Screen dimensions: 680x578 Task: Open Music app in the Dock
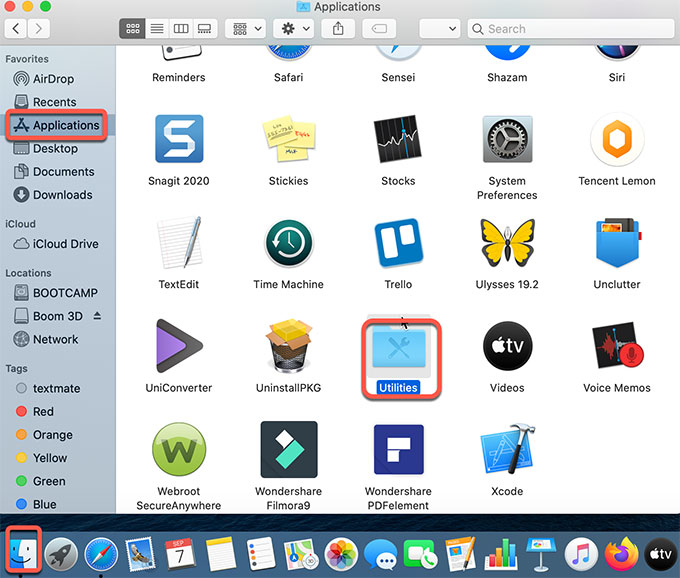coord(581,554)
